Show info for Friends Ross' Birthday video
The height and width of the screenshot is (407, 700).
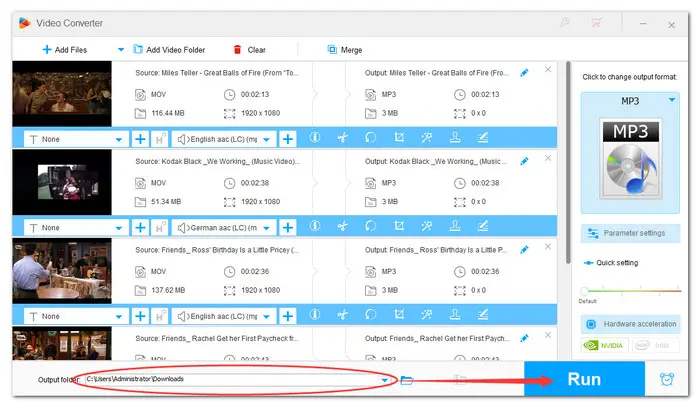coord(314,316)
